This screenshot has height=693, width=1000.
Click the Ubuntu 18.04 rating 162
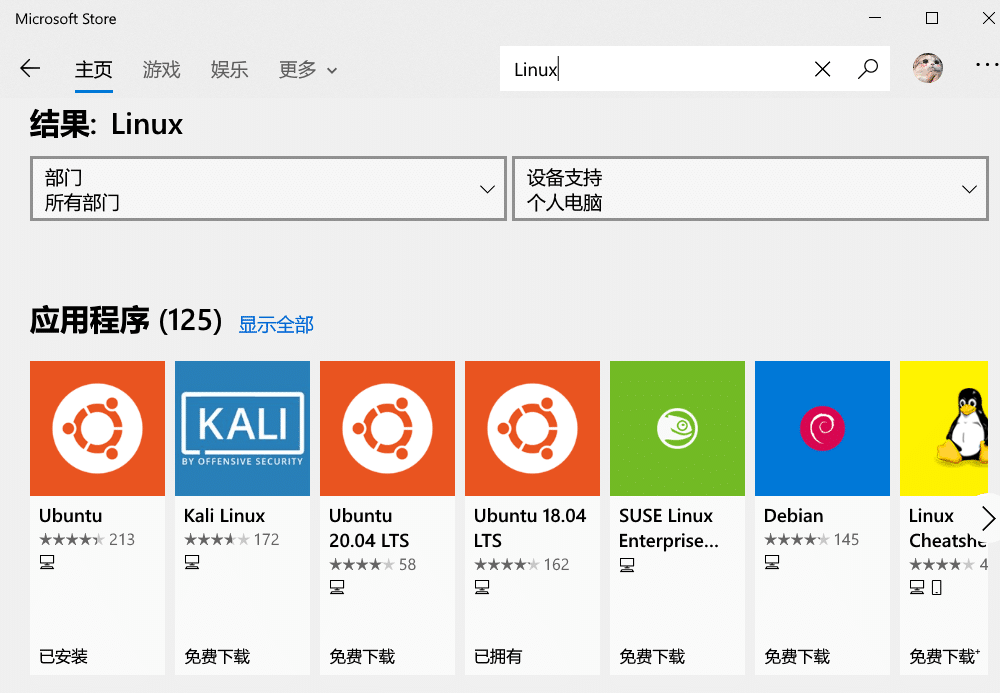click(x=522, y=564)
